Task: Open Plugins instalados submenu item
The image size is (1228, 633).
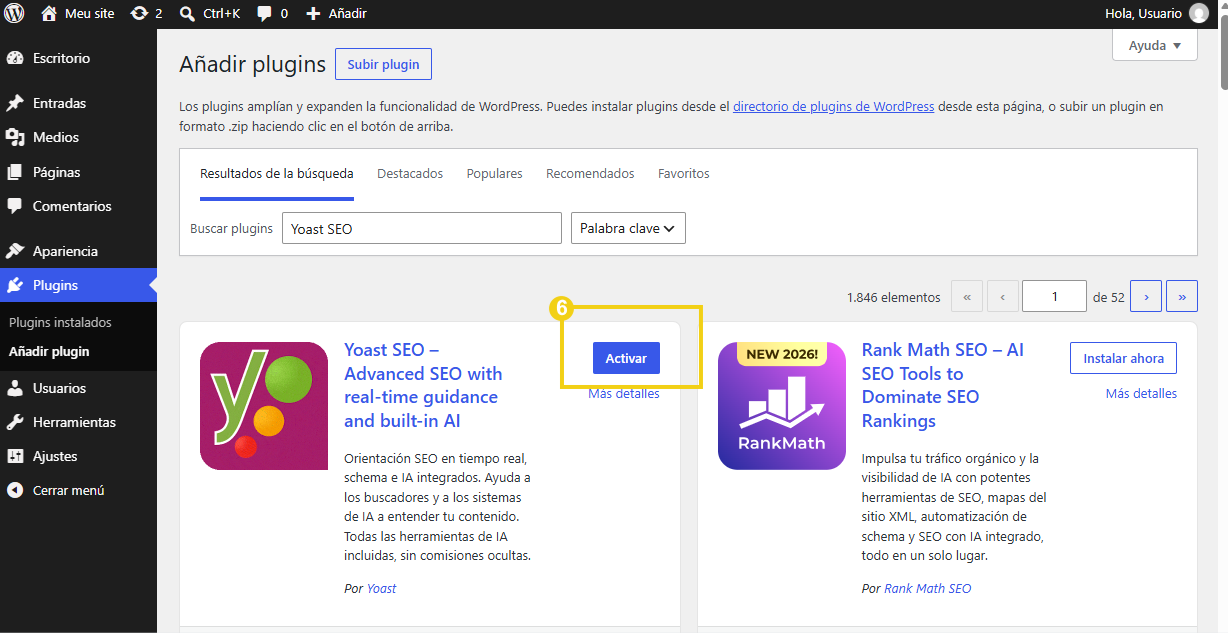Action: (x=60, y=322)
